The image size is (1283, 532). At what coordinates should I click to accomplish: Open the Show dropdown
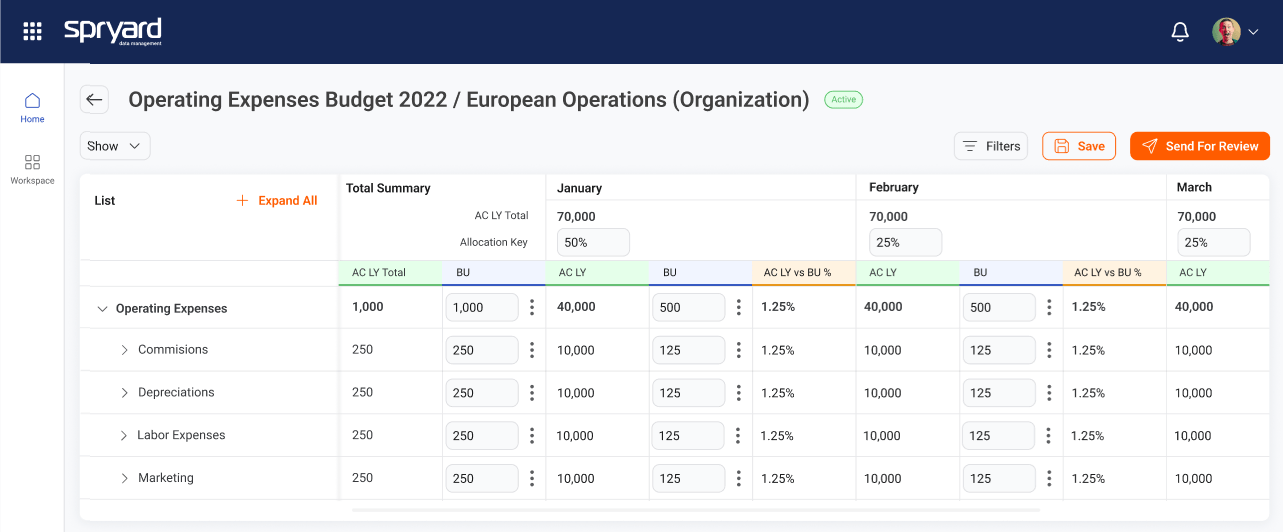pos(115,146)
